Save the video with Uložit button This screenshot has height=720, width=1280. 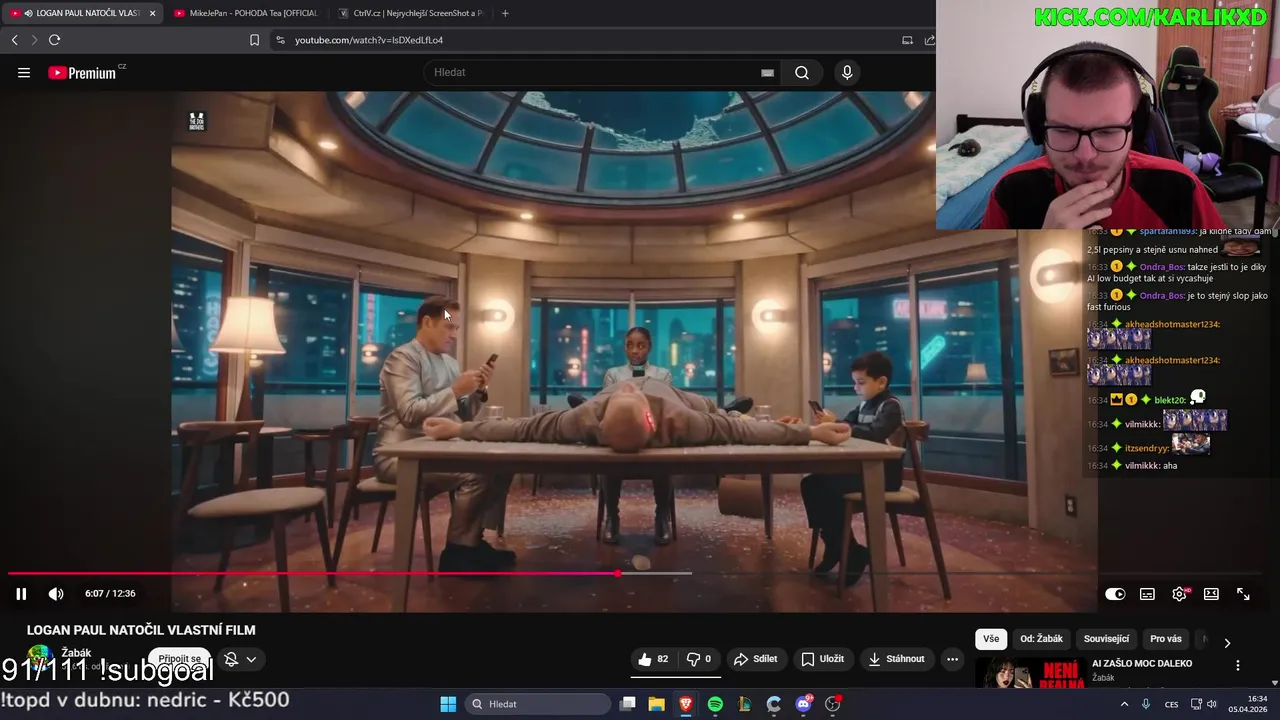[x=823, y=659]
